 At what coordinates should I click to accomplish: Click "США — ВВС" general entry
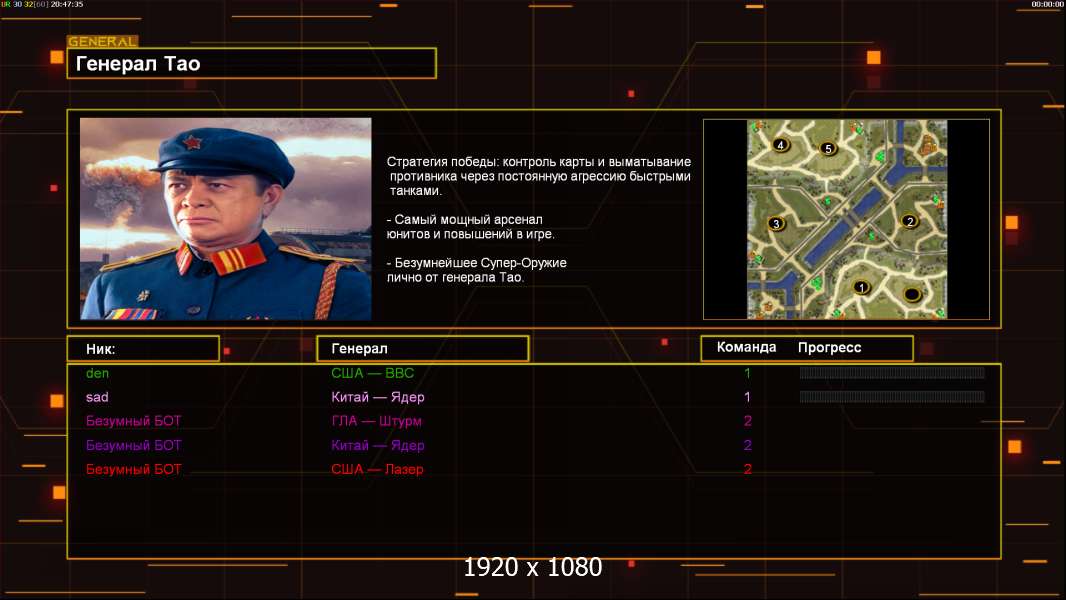[x=373, y=373]
